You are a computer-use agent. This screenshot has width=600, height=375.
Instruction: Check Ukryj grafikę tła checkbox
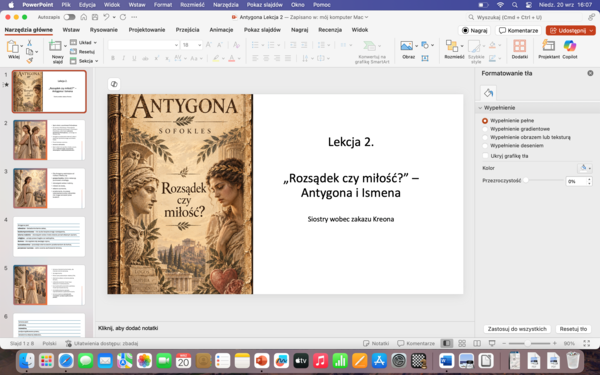coord(485,156)
